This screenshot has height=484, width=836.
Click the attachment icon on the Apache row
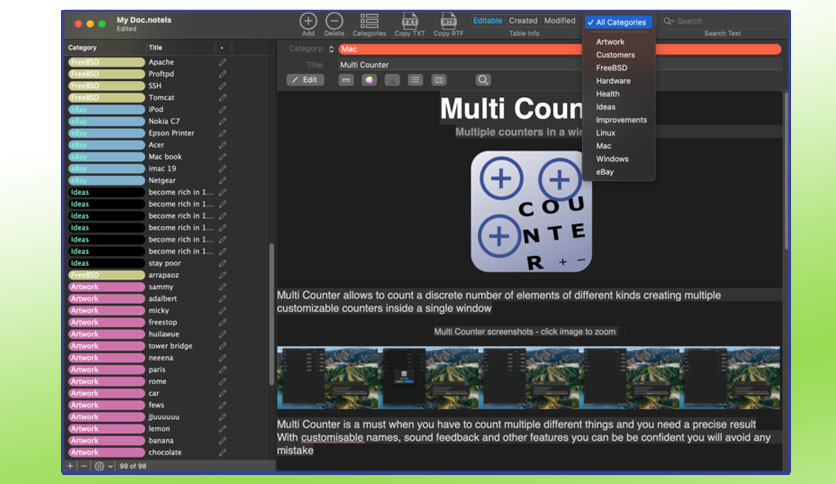point(222,62)
